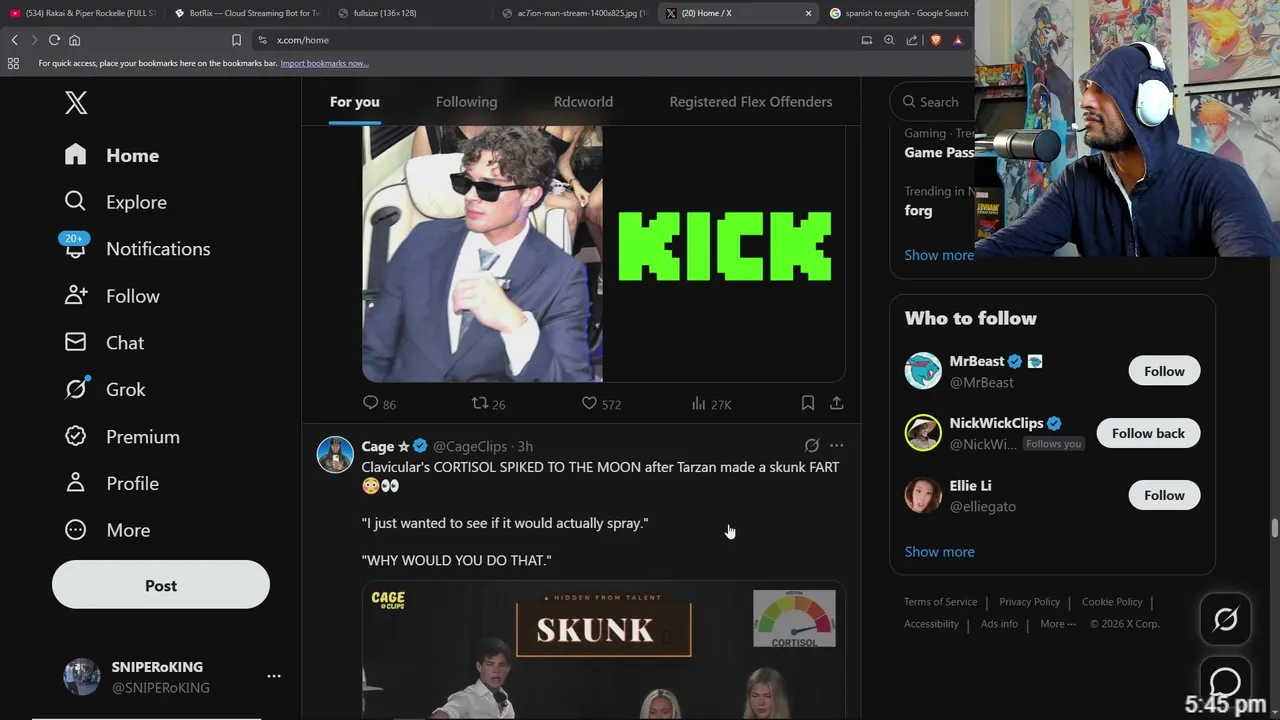The image size is (1280, 720).
Task: Expand the footer More menu
Action: (1058, 624)
